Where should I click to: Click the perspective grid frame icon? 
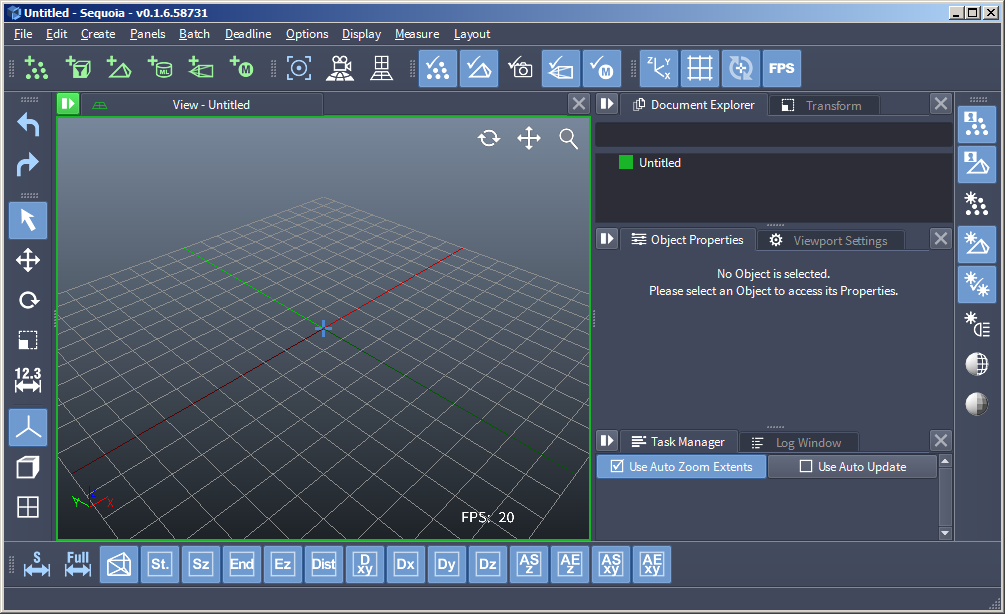[381, 68]
